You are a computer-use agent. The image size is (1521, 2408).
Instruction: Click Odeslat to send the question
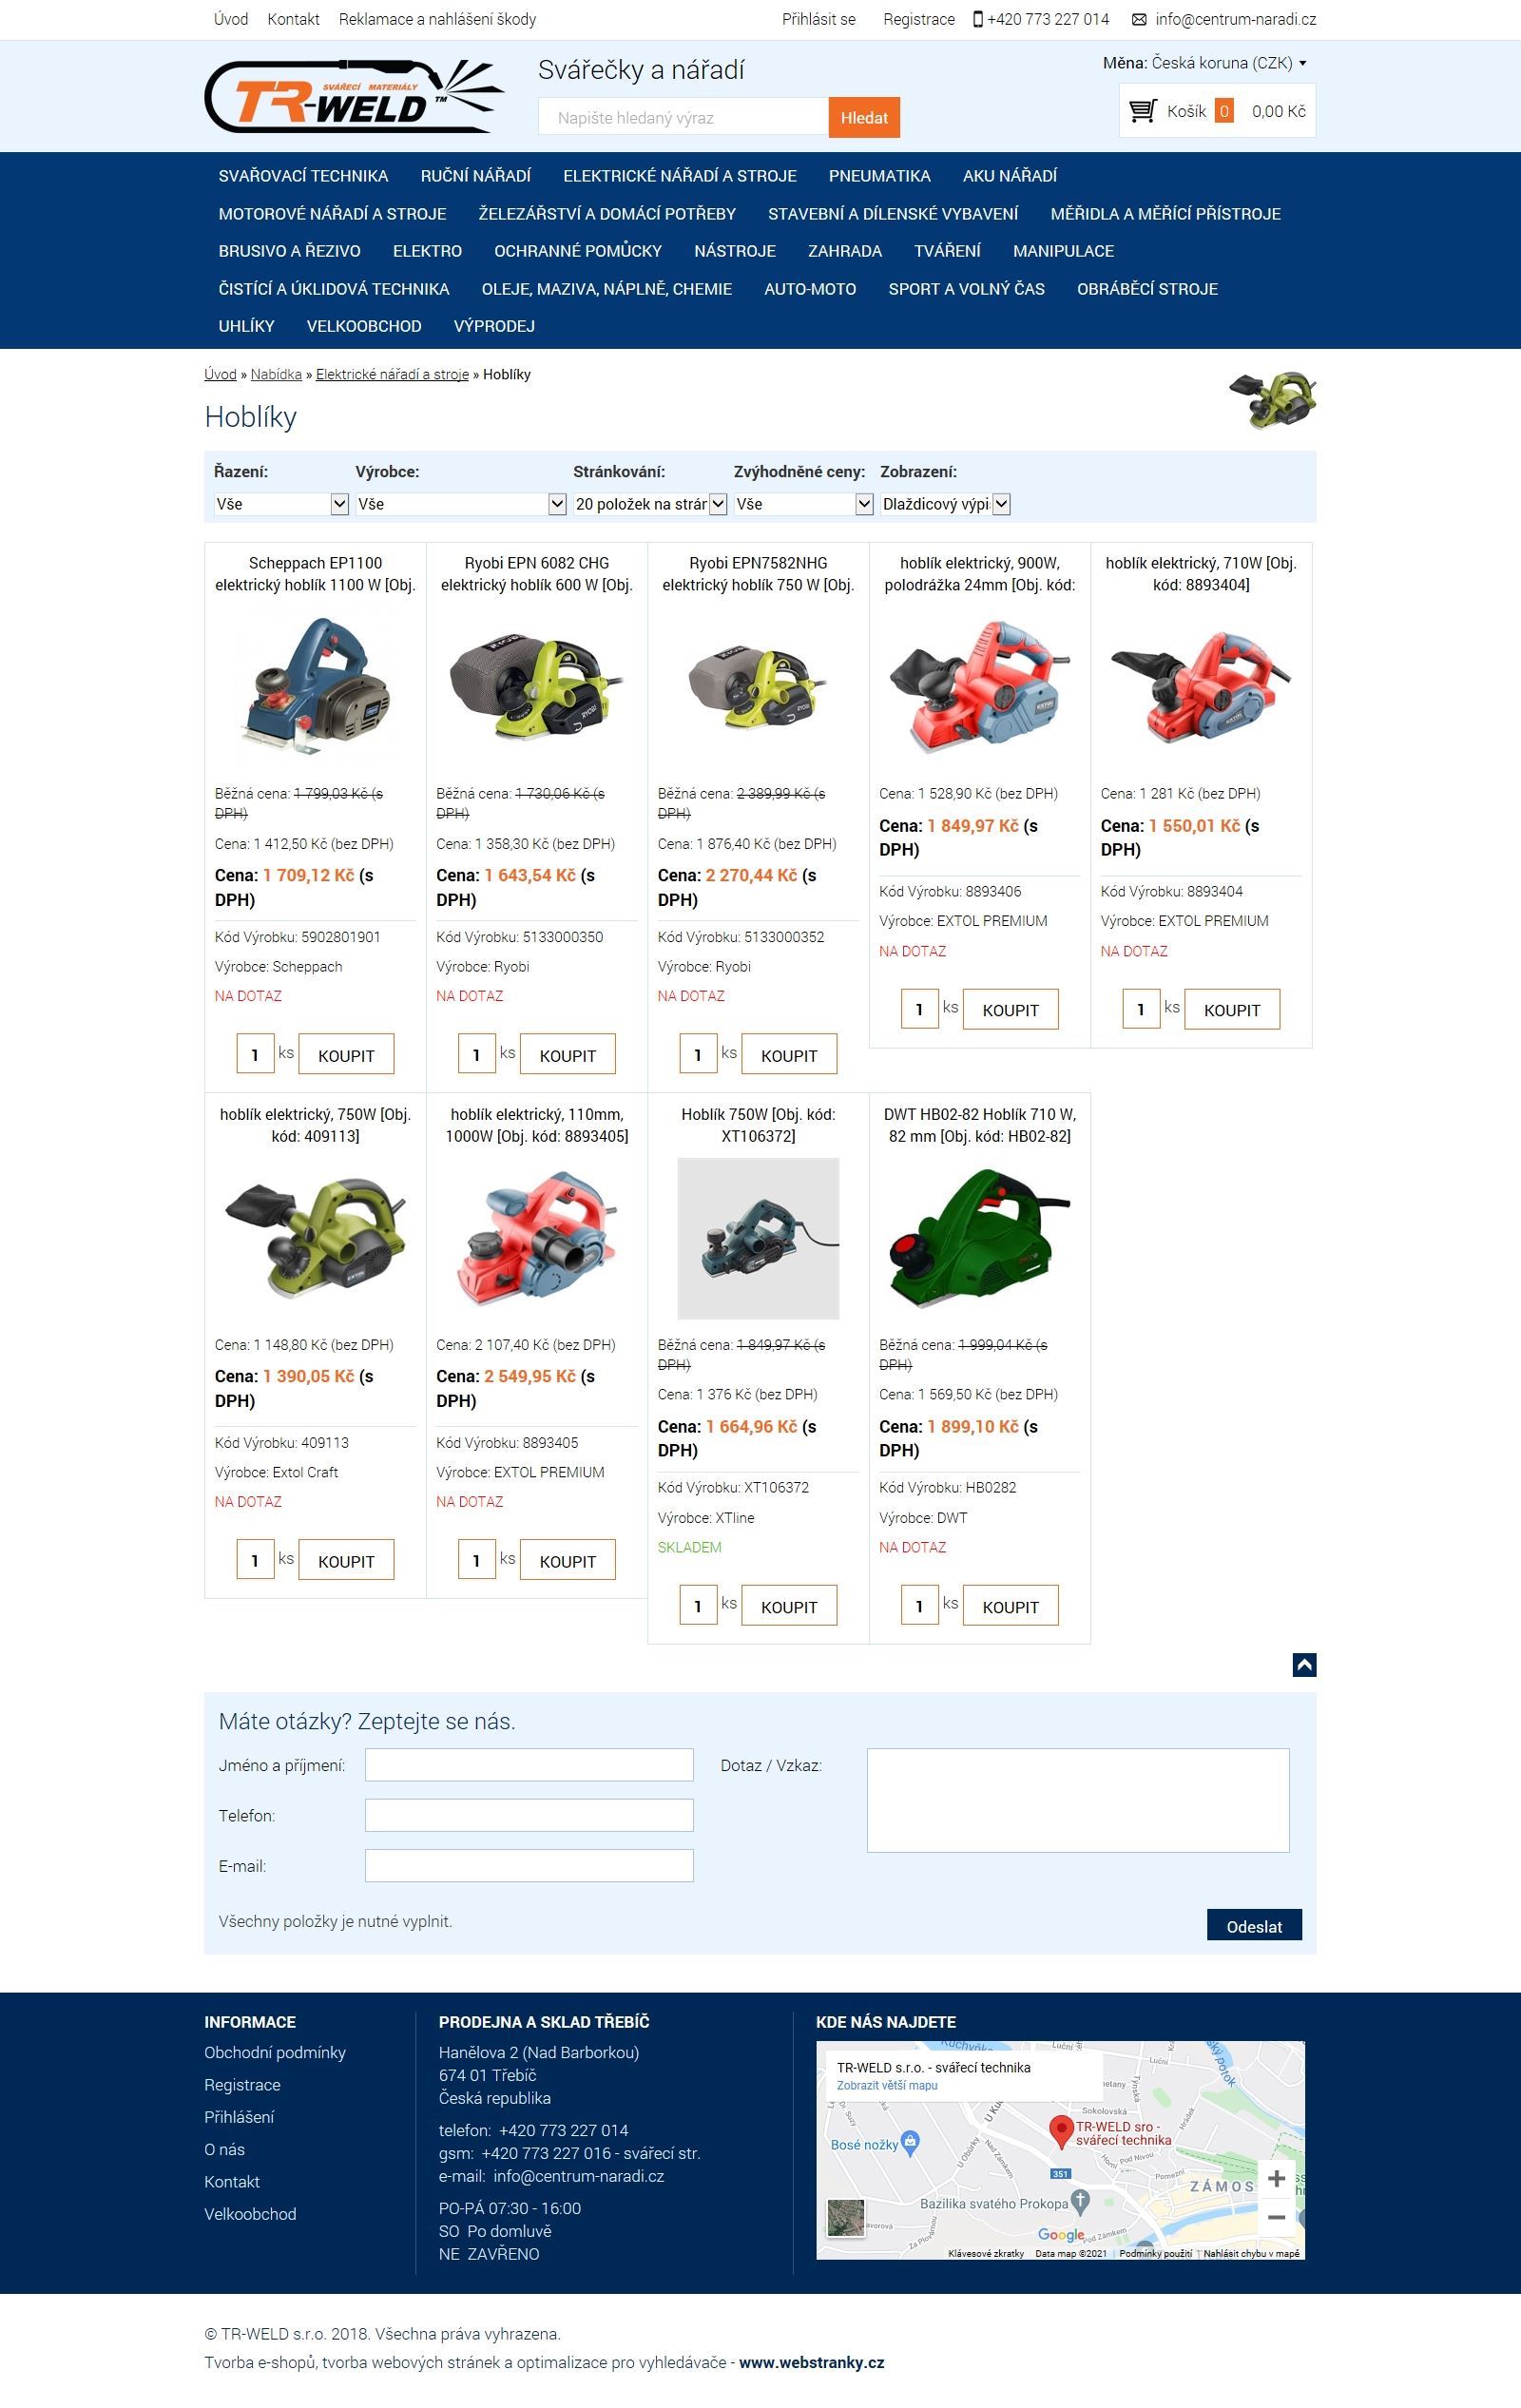(x=1254, y=1926)
